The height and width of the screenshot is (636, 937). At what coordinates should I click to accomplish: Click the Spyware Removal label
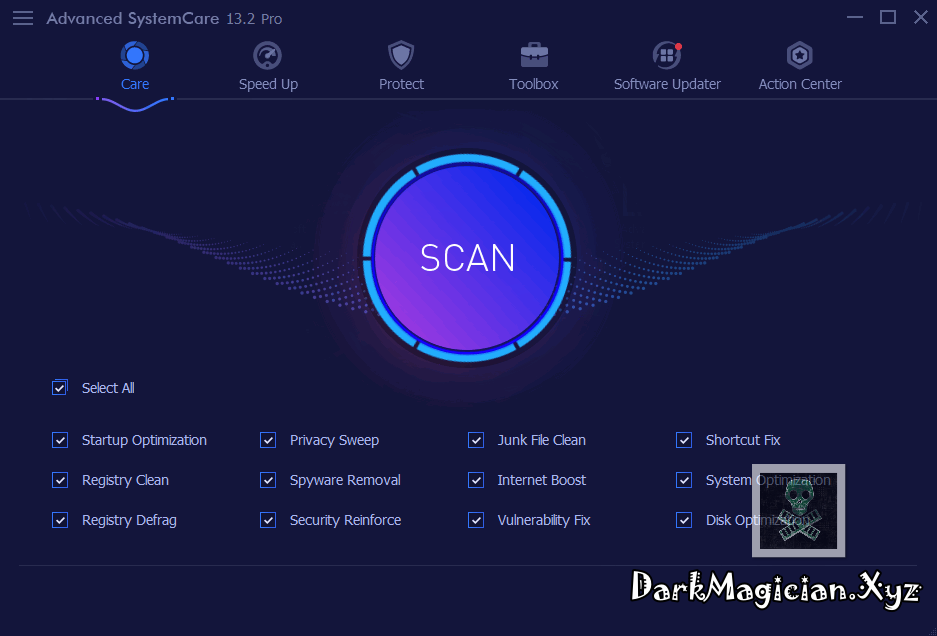(345, 481)
